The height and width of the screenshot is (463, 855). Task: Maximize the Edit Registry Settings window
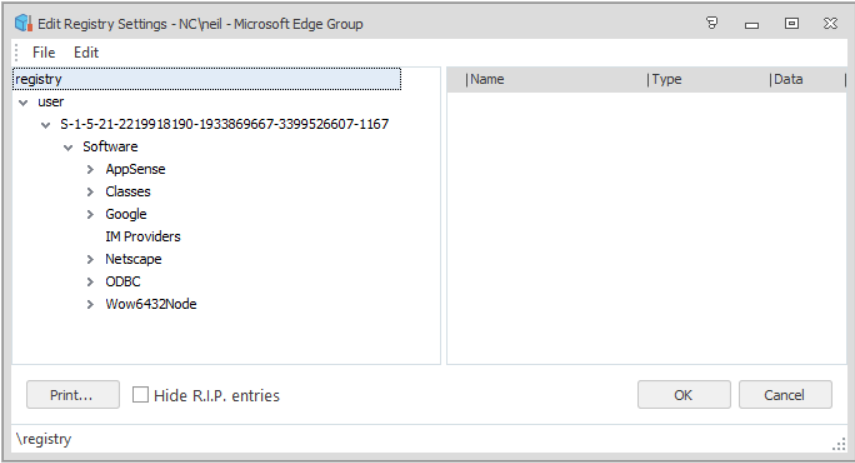click(791, 23)
